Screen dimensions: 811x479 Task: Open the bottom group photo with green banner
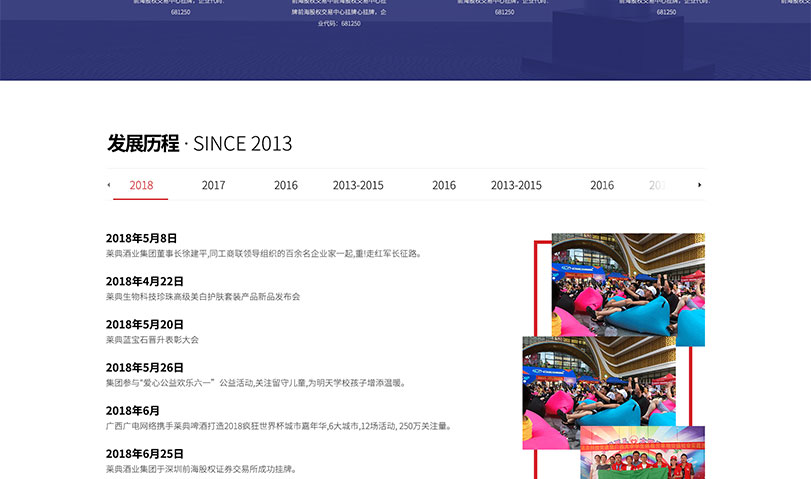(642, 453)
